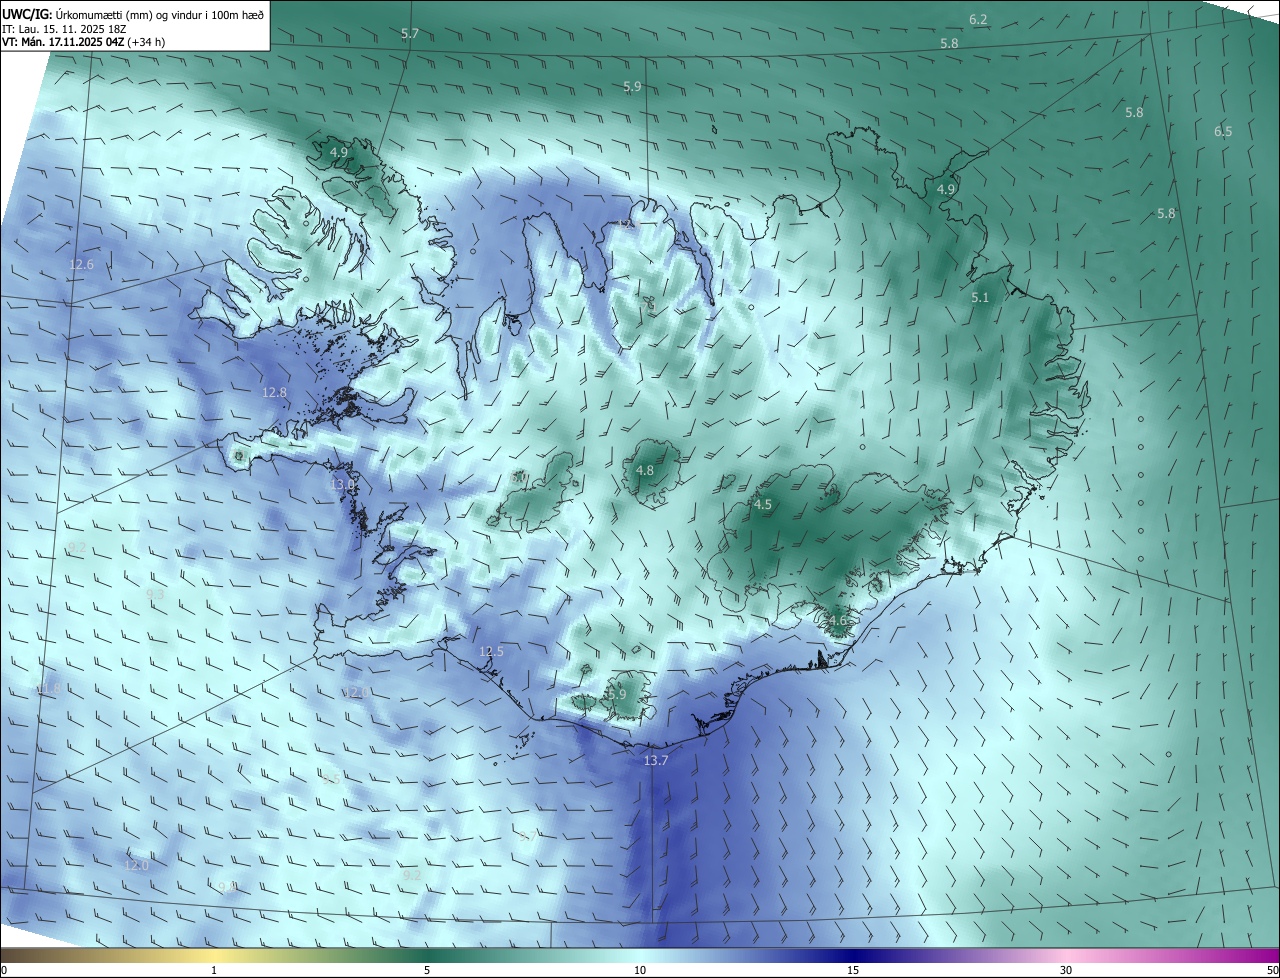Click the color scale tick label 1

point(214,970)
